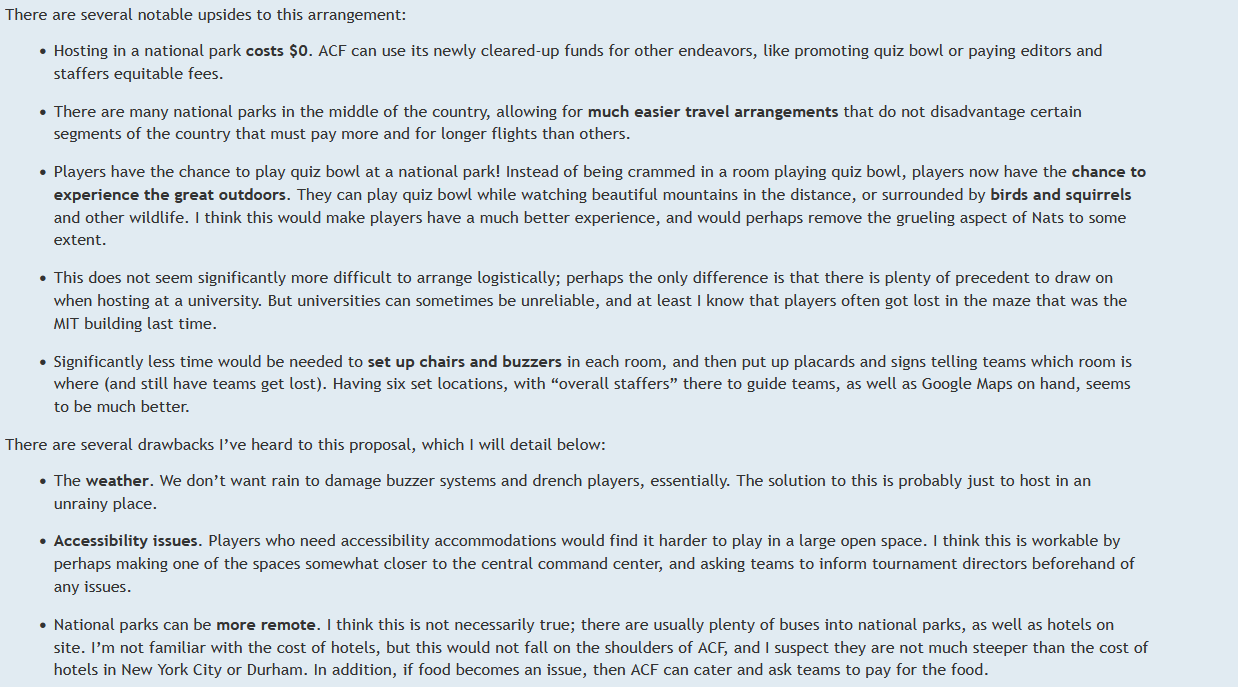Click the bold words "birds and squirrels"
The width and height of the screenshot is (1238, 687).
[1061, 194]
